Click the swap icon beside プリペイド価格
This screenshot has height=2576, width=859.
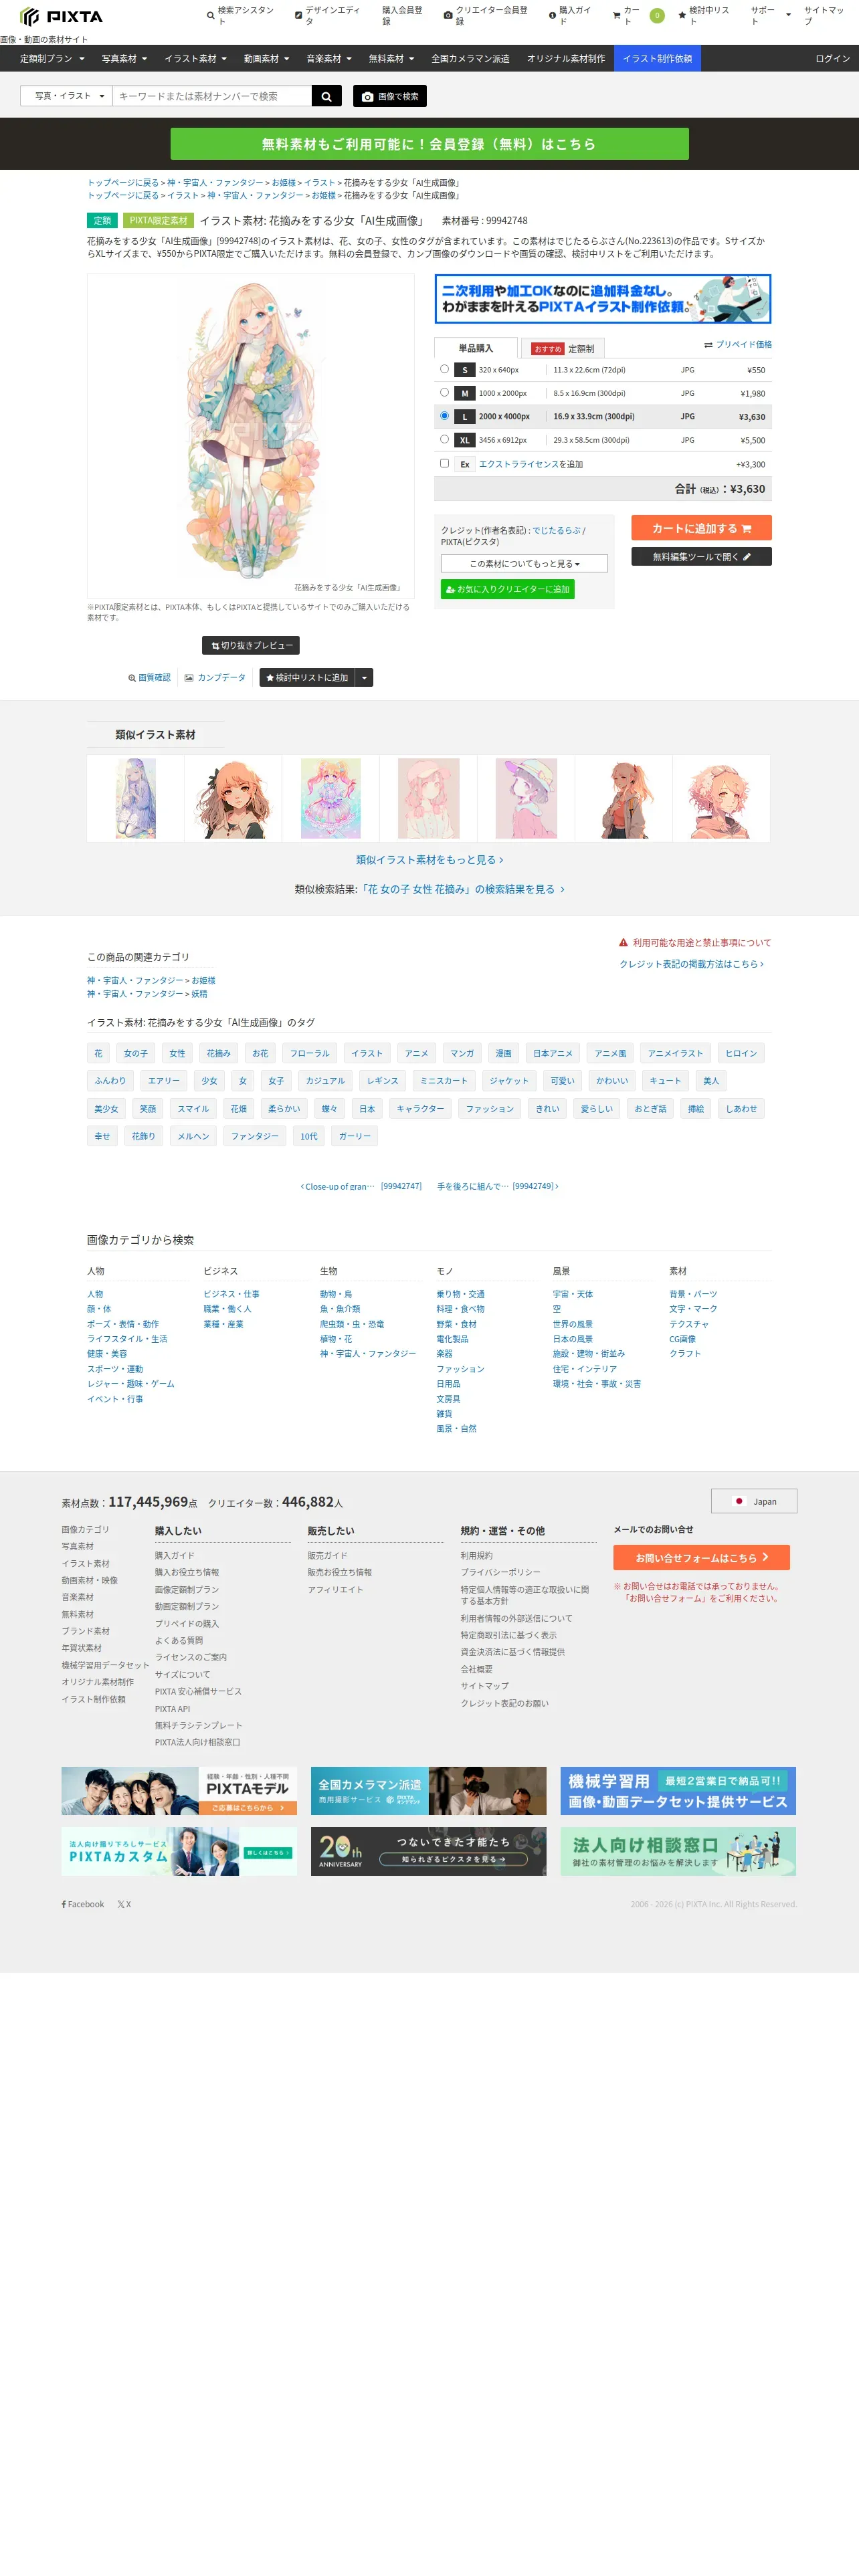tap(708, 345)
